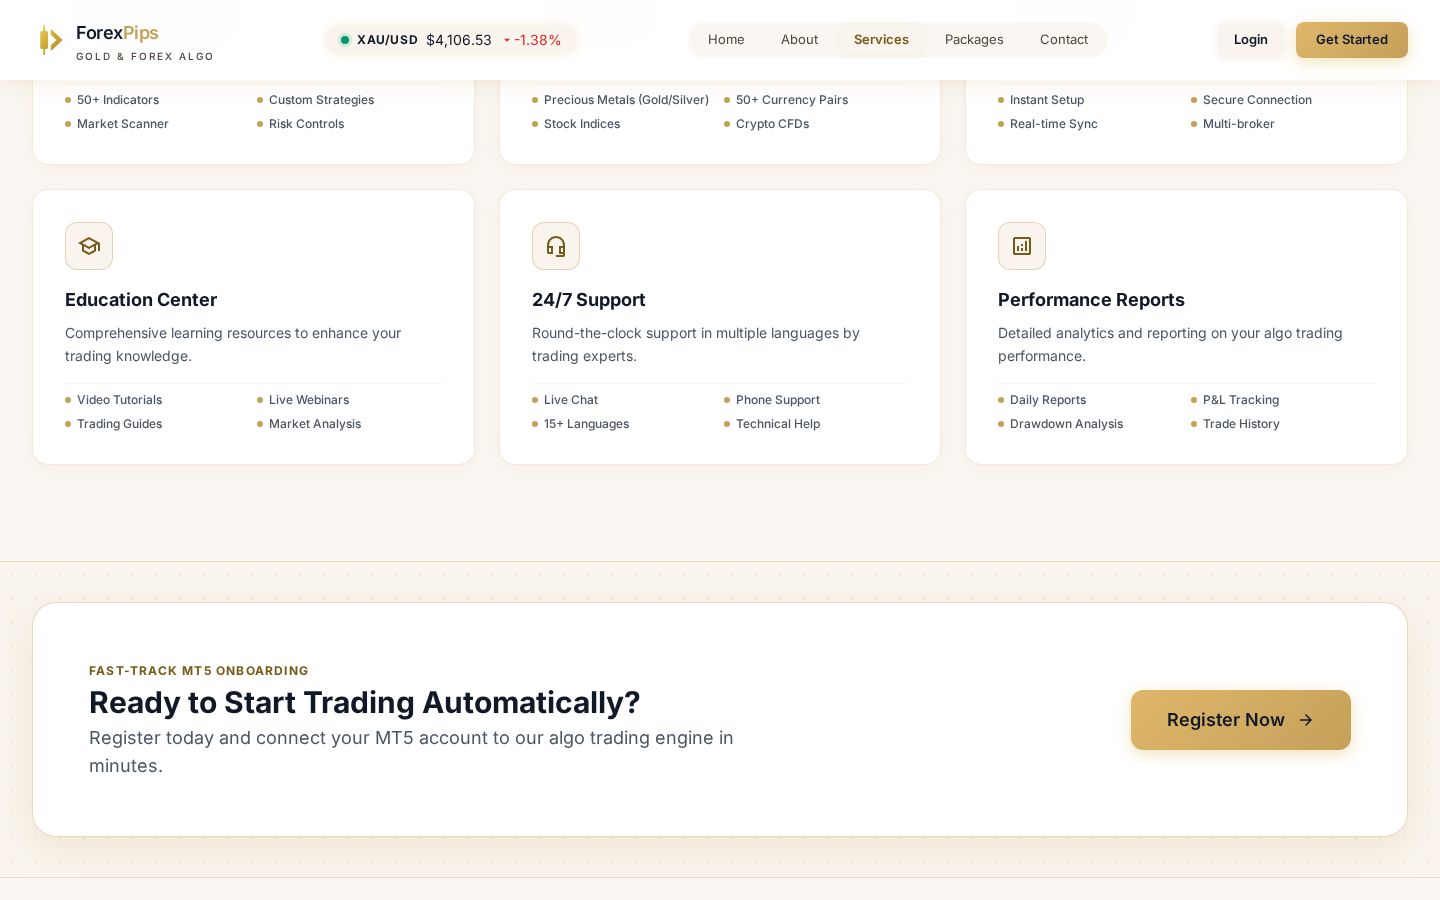Select the Services nav tab
The height and width of the screenshot is (900, 1440).
point(881,40)
